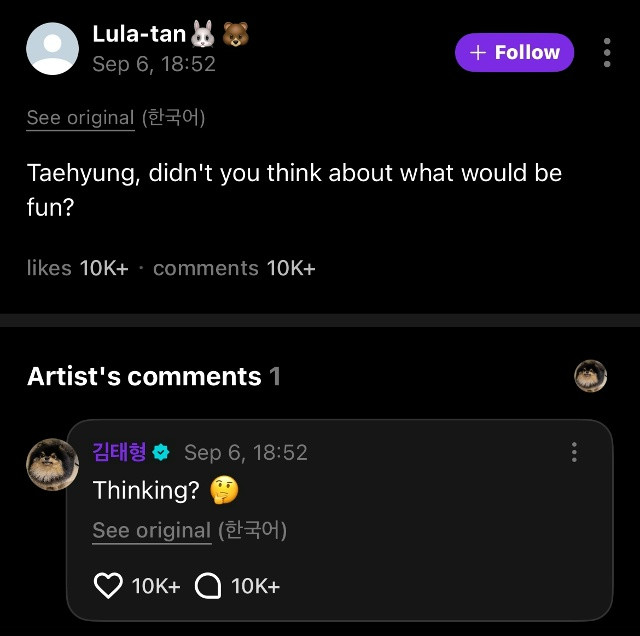Tap the 김태형 artist name
This screenshot has height=636, width=640.
coord(119,453)
